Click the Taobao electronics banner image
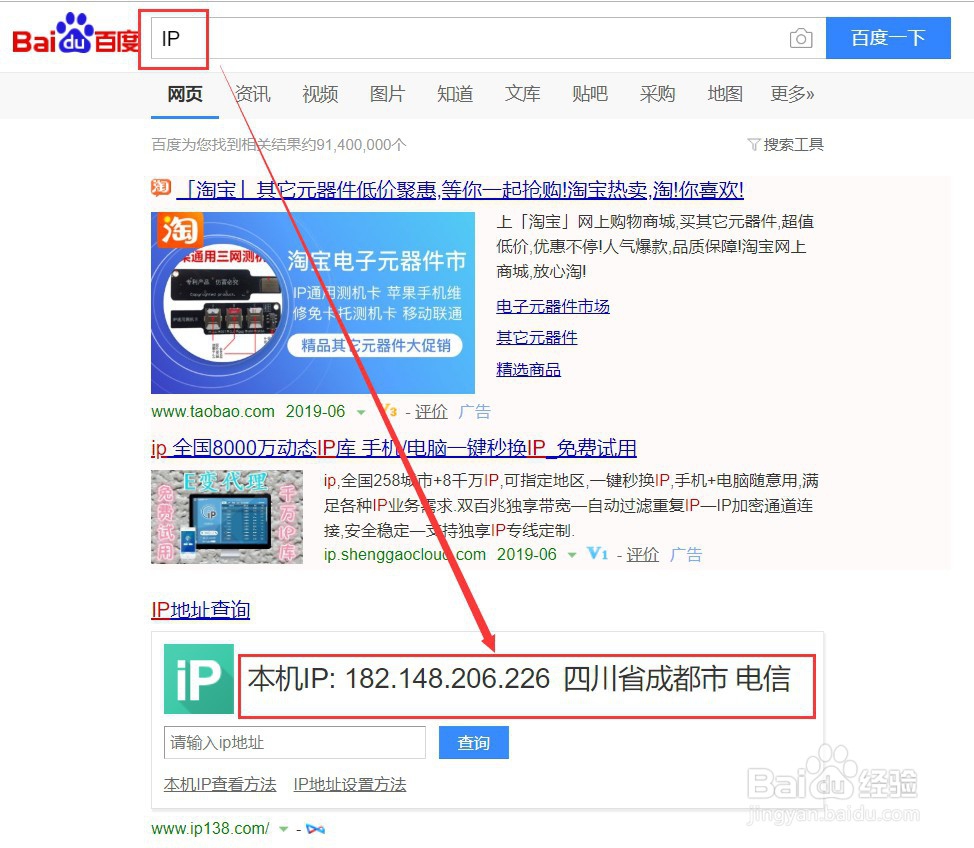The width and height of the screenshot is (974, 848). coord(312,303)
